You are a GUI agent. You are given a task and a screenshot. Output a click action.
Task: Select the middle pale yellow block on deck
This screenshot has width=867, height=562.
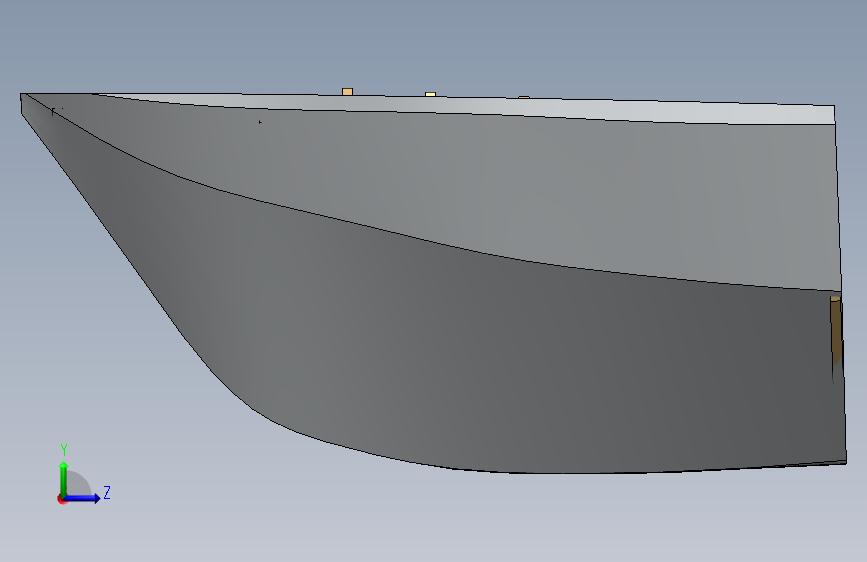click(x=430, y=95)
